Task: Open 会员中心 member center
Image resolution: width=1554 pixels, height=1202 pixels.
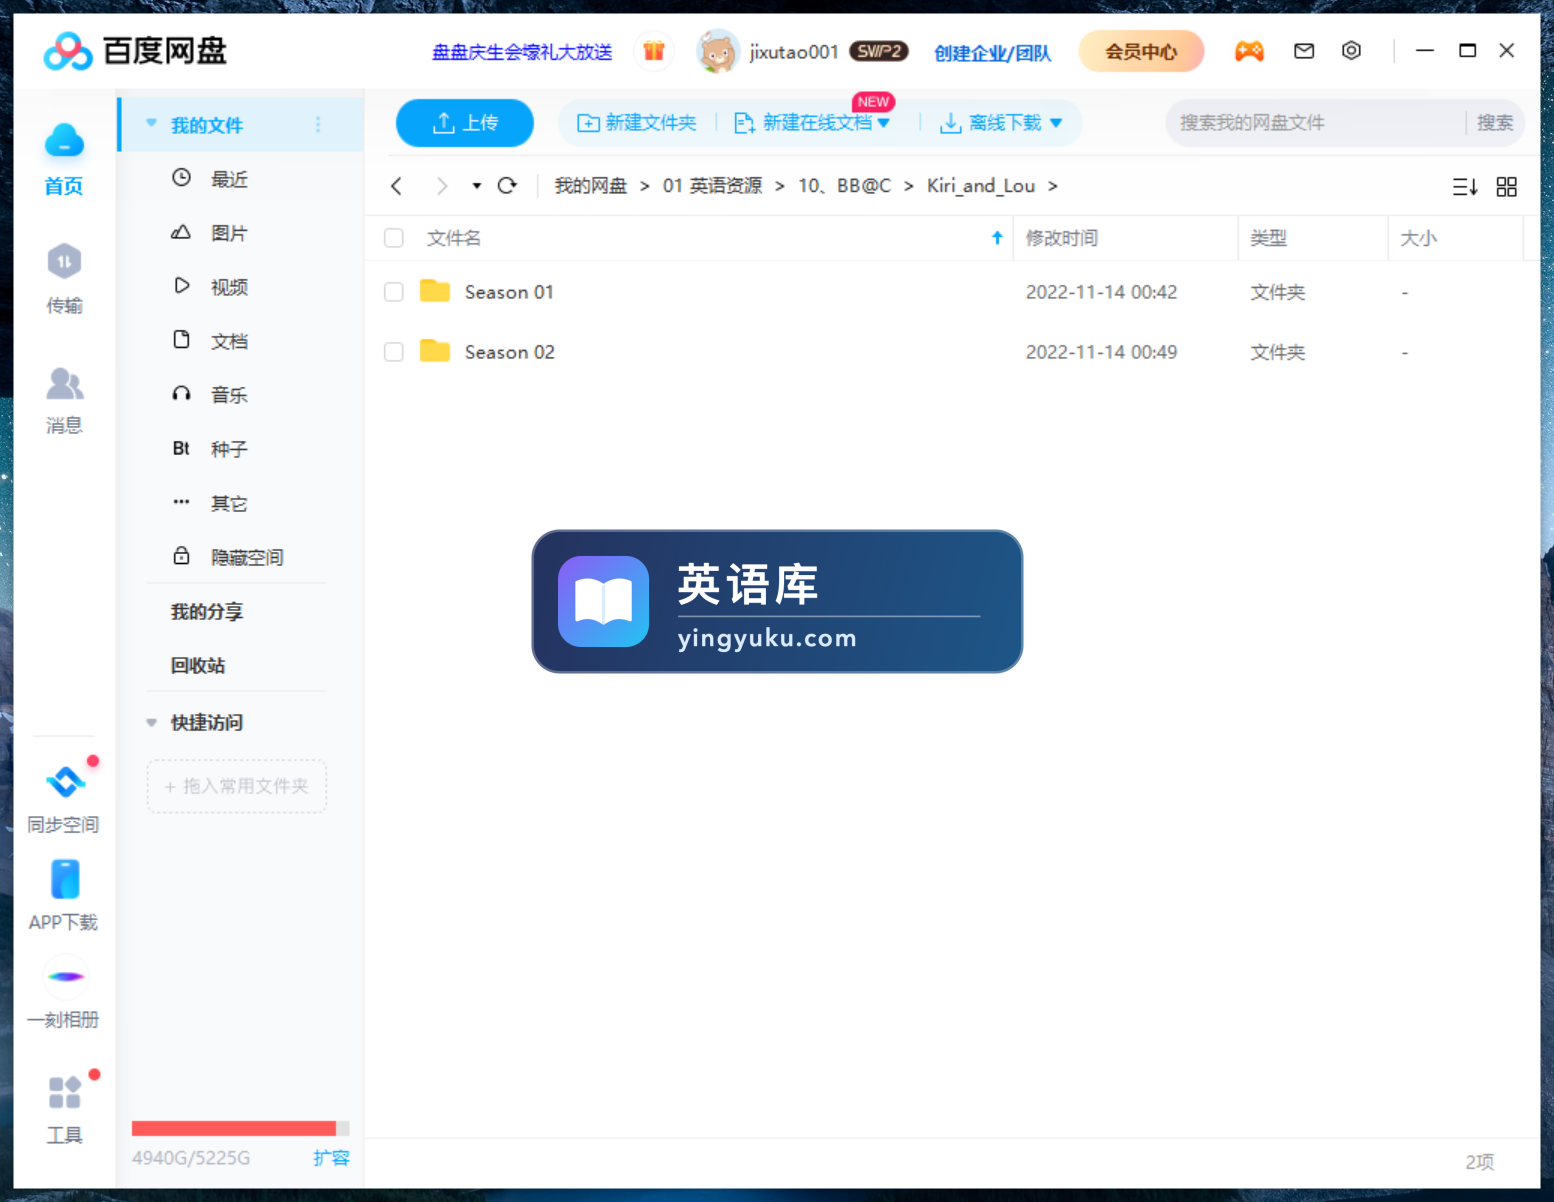Action: (1141, 51)
